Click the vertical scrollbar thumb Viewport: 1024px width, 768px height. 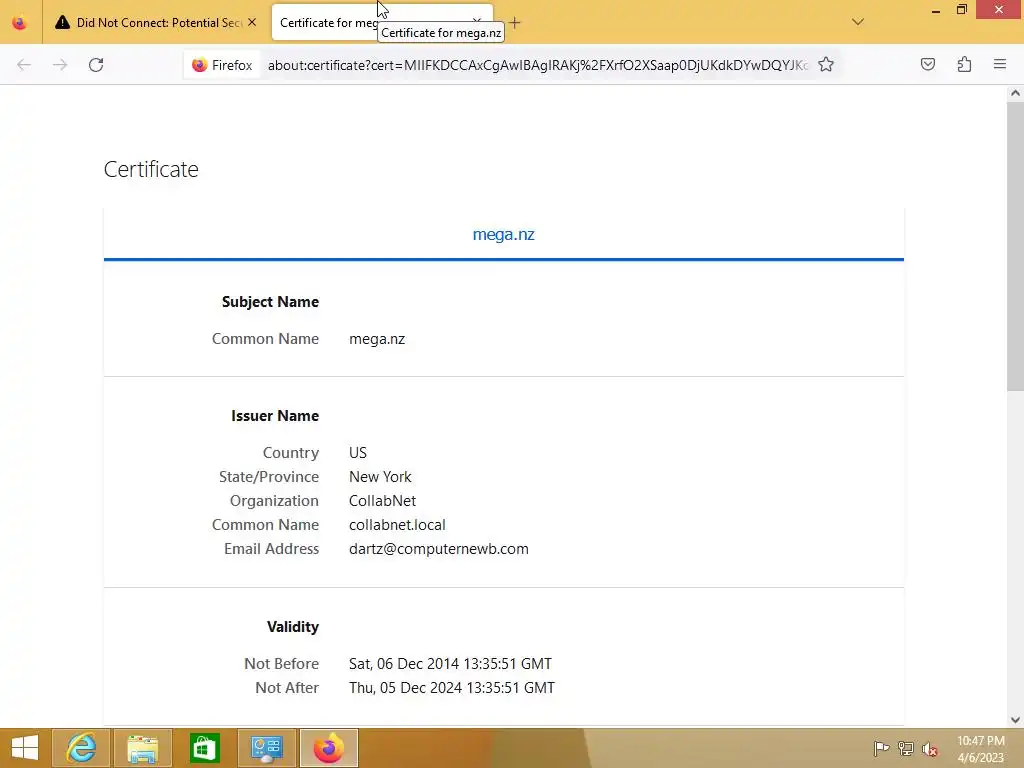tap(1015, 247)
